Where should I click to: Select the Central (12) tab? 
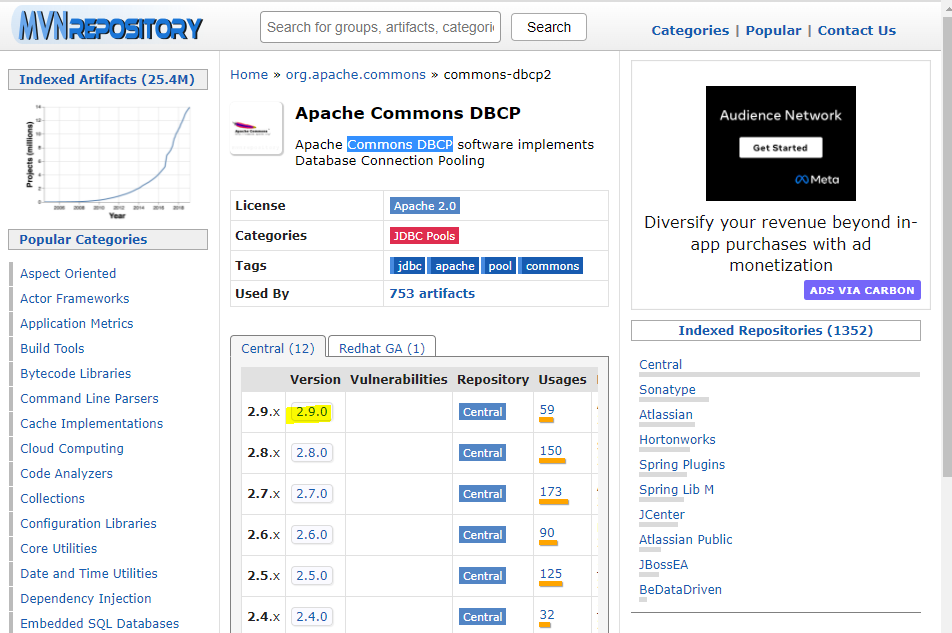[x=277, y=348]
